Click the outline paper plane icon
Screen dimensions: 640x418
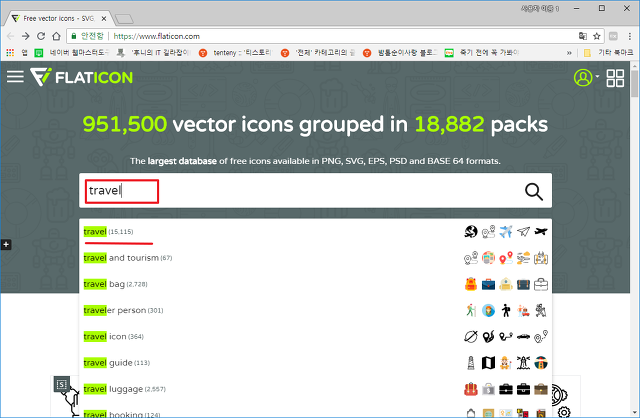[x=523, y=231]
